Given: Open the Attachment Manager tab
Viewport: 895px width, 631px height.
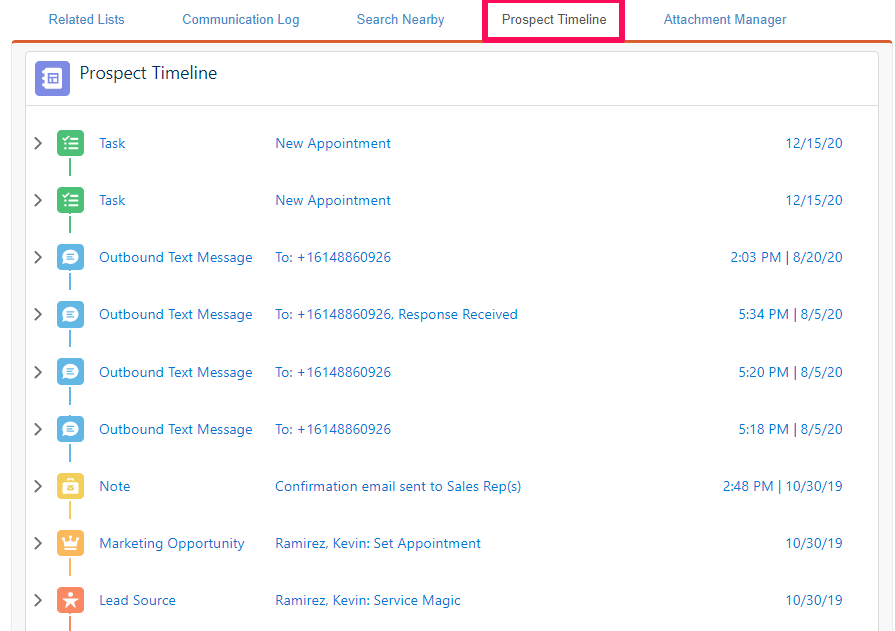Looking at the screenshot, I should 724,19.
